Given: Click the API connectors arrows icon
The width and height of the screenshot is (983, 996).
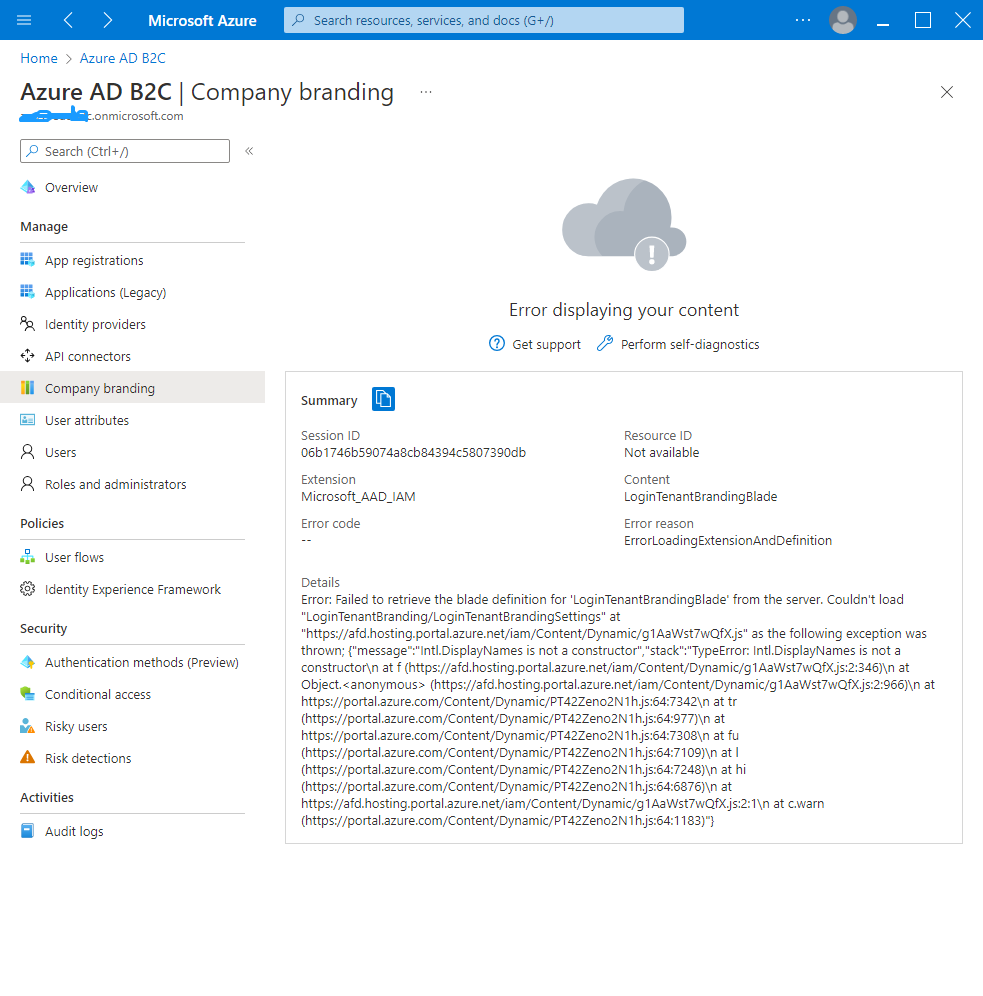Looking at the screenshot, I should (27, 356).
